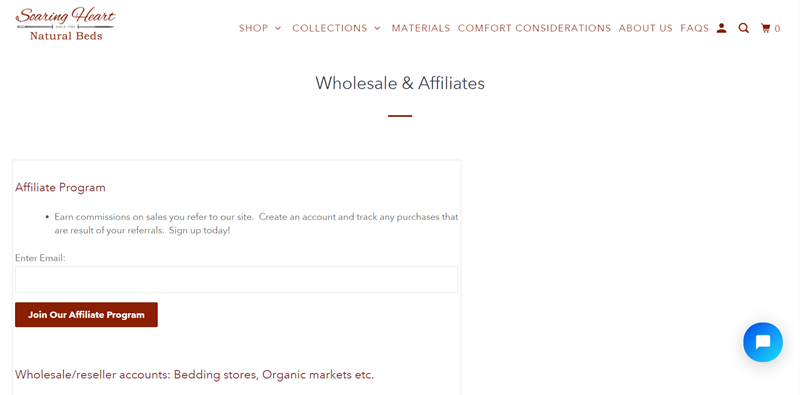Open search via the magnifying glass icon
Screen dimensions: 800x395
coord(743,28)
